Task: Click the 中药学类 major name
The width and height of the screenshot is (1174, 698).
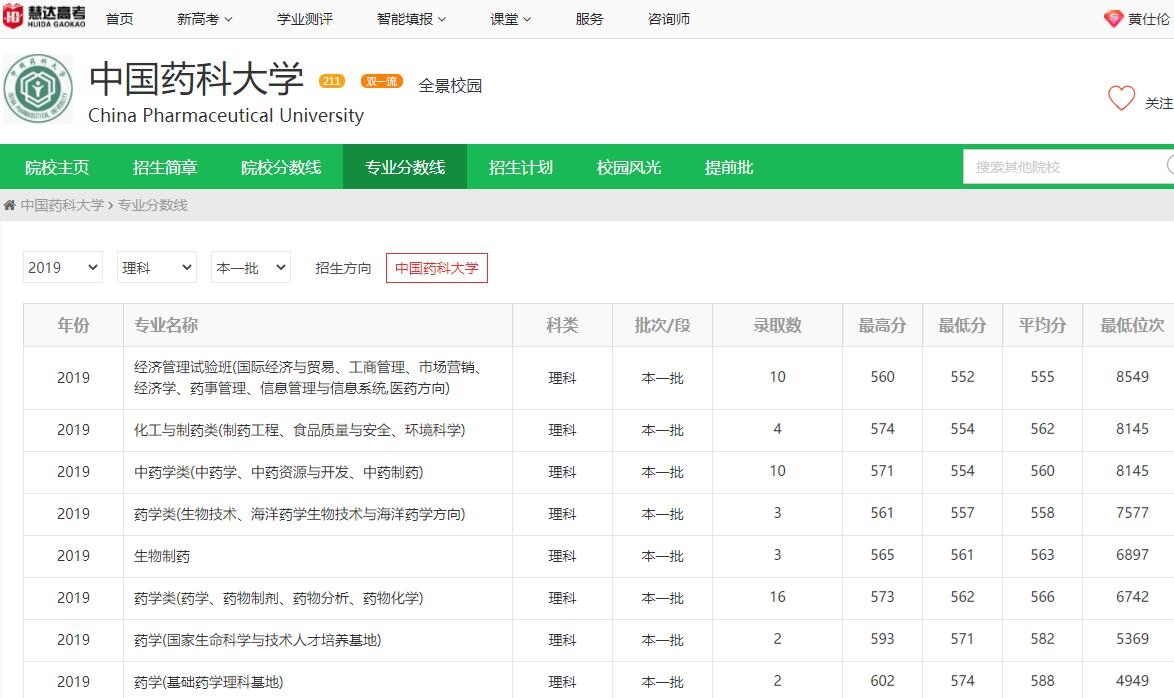Action: pos(279,472)
